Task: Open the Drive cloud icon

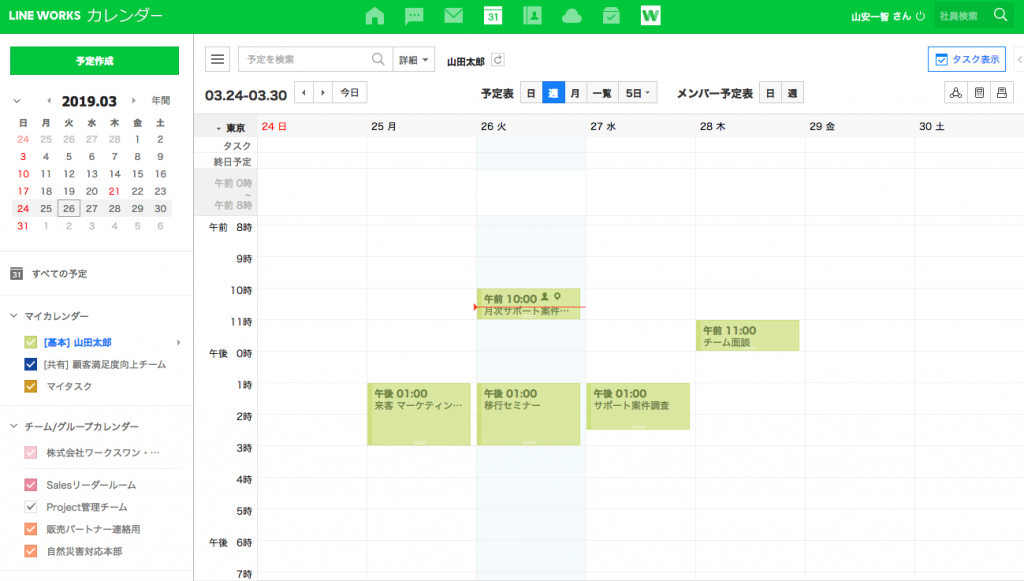Action: [x=572, y=16]
